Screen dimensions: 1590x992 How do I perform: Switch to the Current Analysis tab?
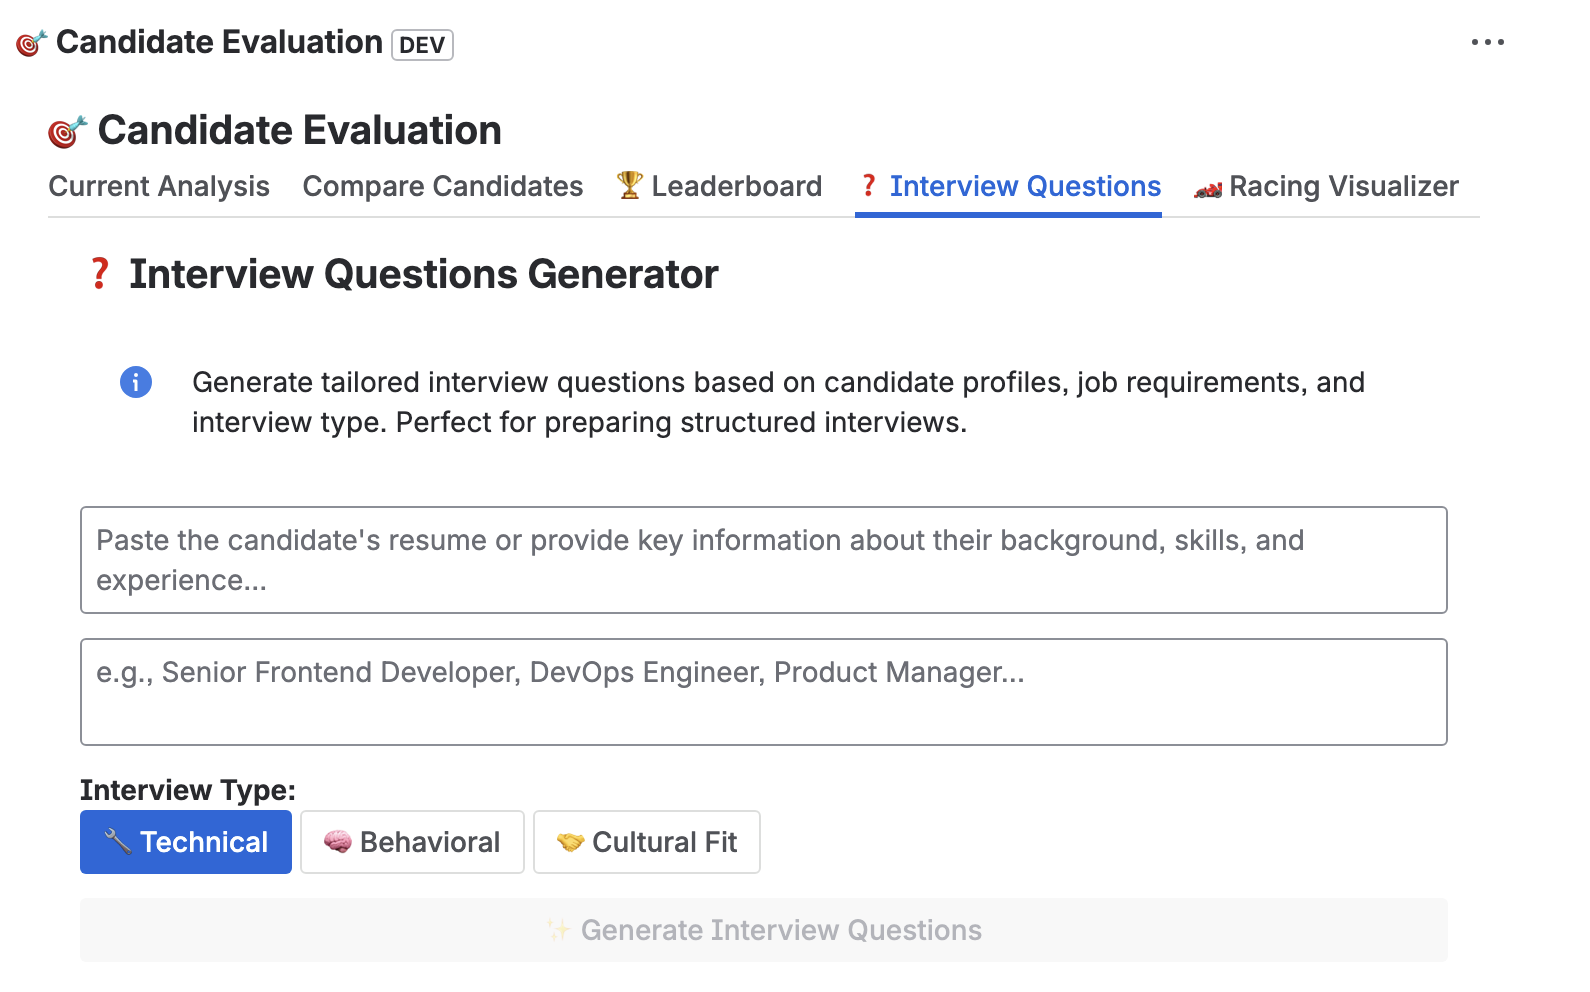[159, 186]
